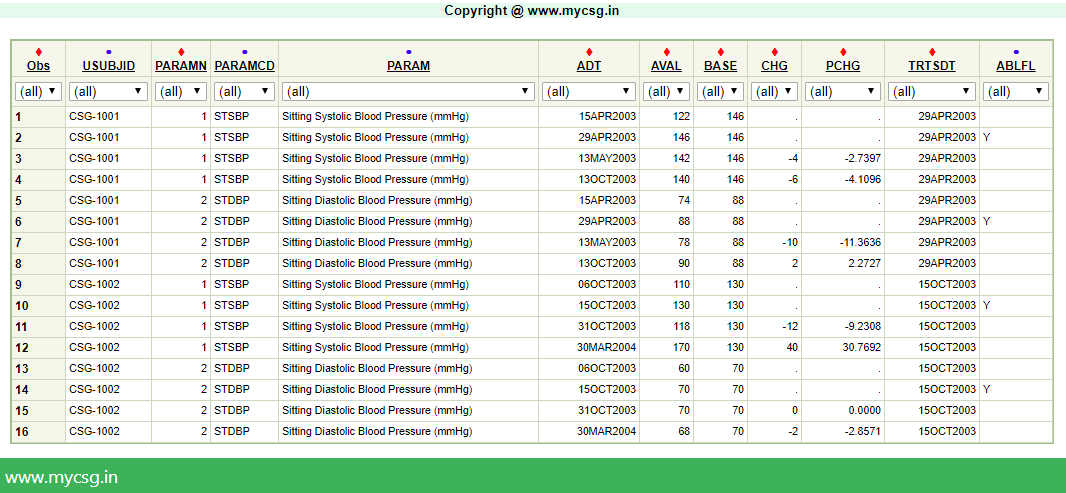Viewport: 1066px width, 493px height.
Task: Click the blue dot icon above PARAM
Action: coord(408,52)
